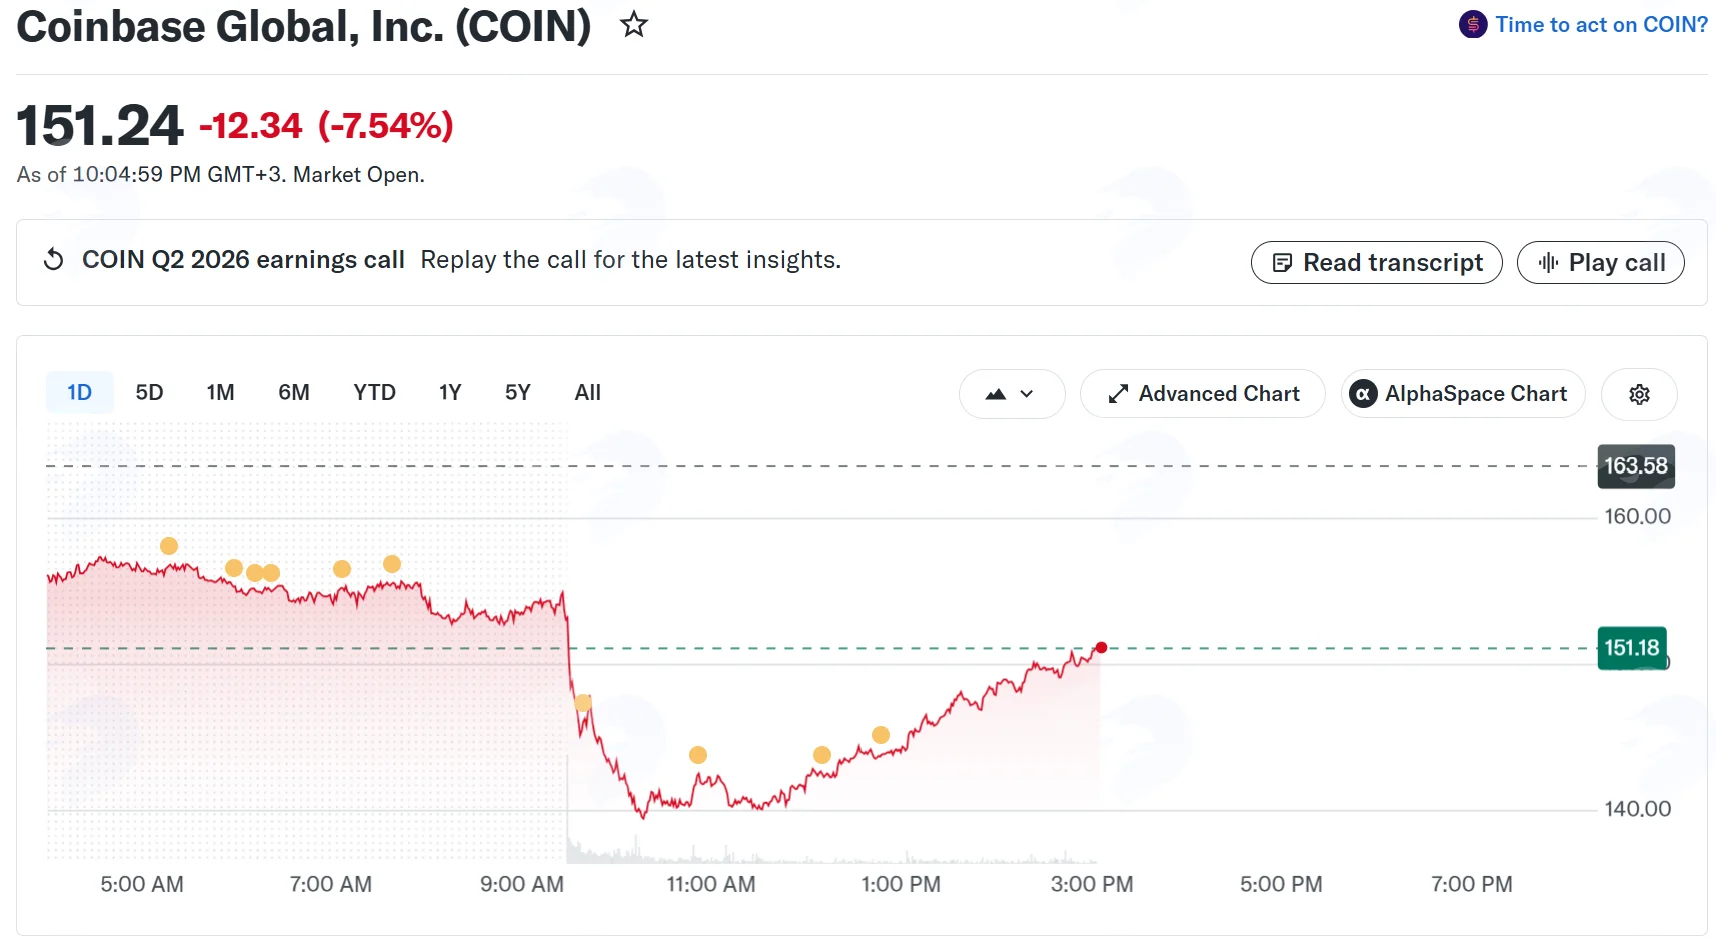
Task: Click the expand arrows icon on Advanced Chart
Action: [x=1118, y=394]
